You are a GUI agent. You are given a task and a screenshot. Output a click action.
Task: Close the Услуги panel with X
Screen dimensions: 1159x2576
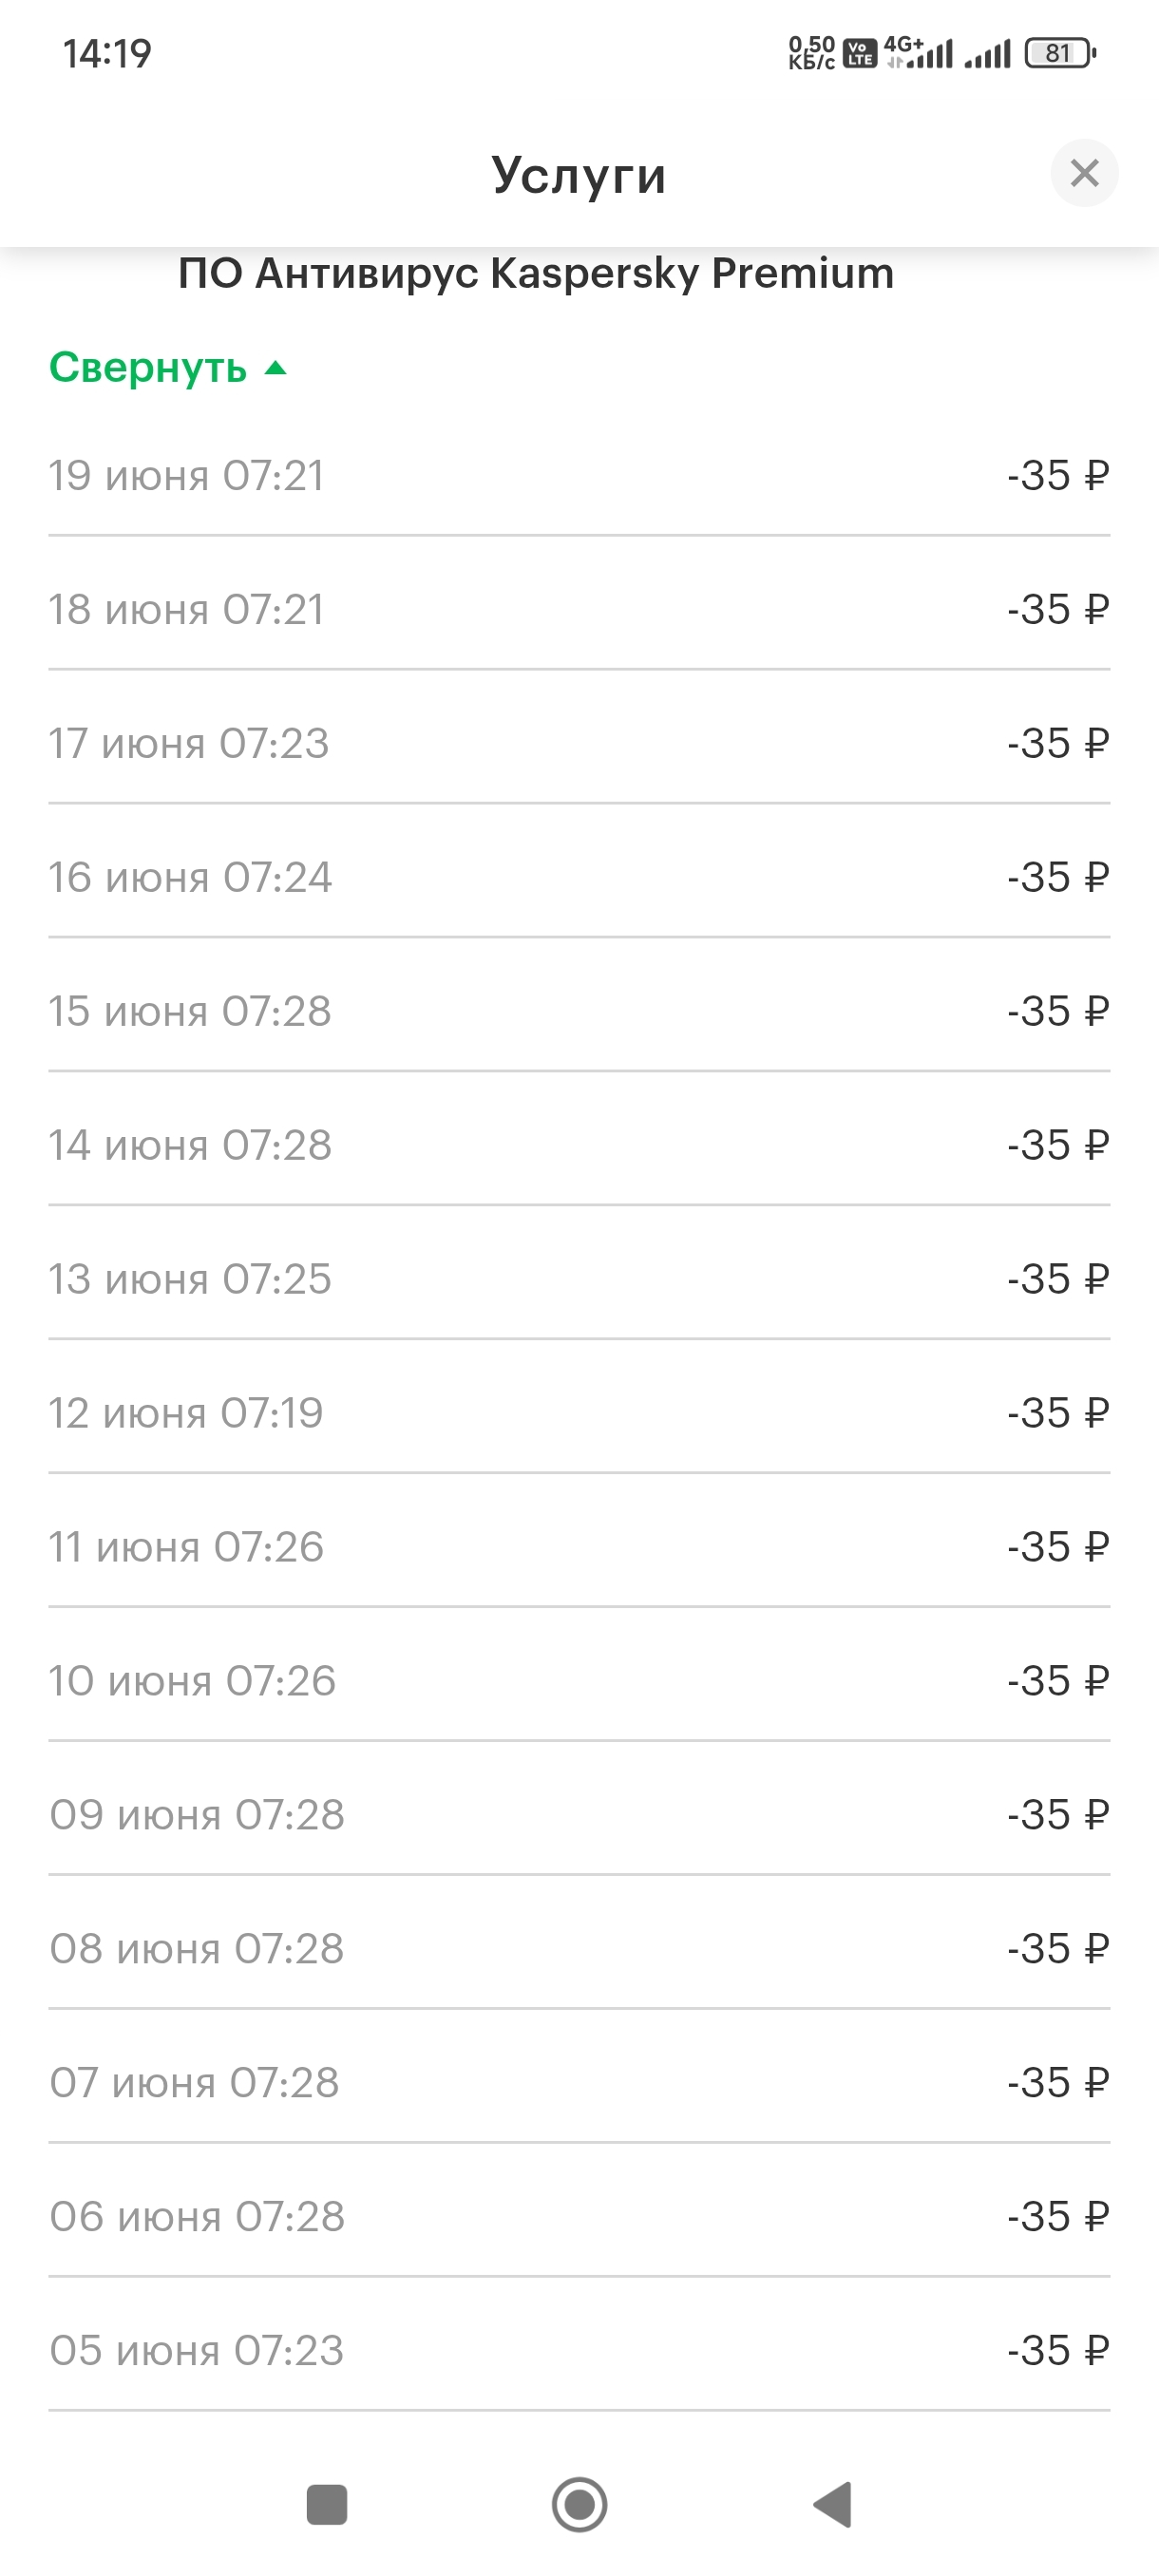coord(1084,173)
